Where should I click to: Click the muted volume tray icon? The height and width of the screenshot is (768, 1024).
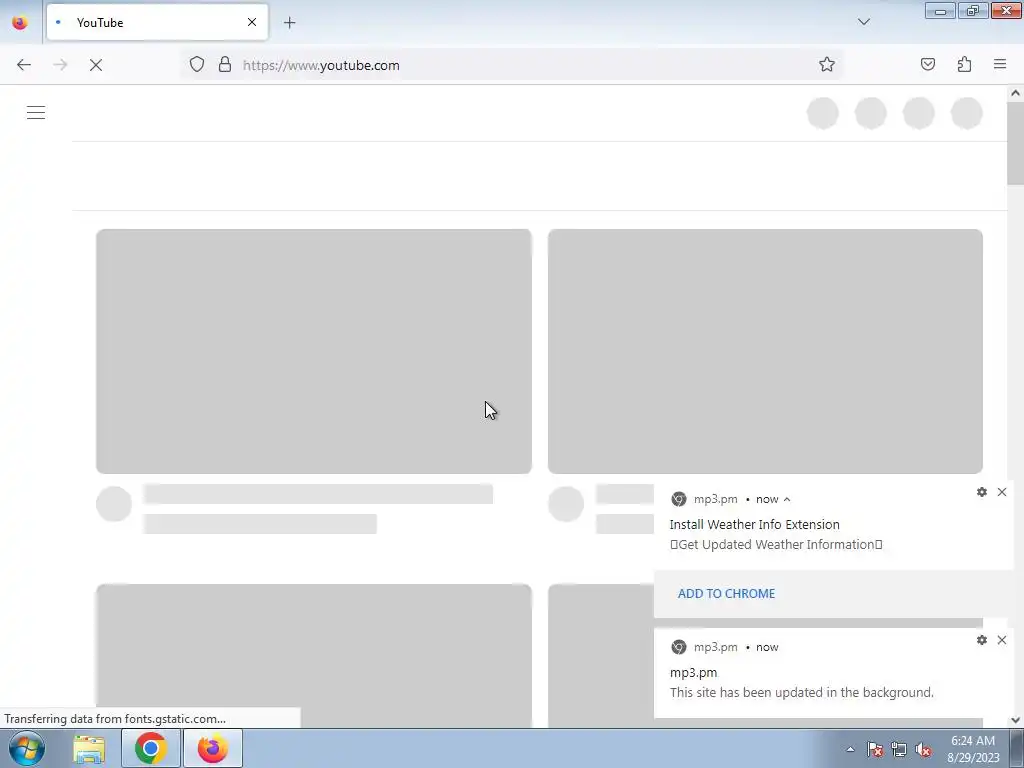coord(923,749)
